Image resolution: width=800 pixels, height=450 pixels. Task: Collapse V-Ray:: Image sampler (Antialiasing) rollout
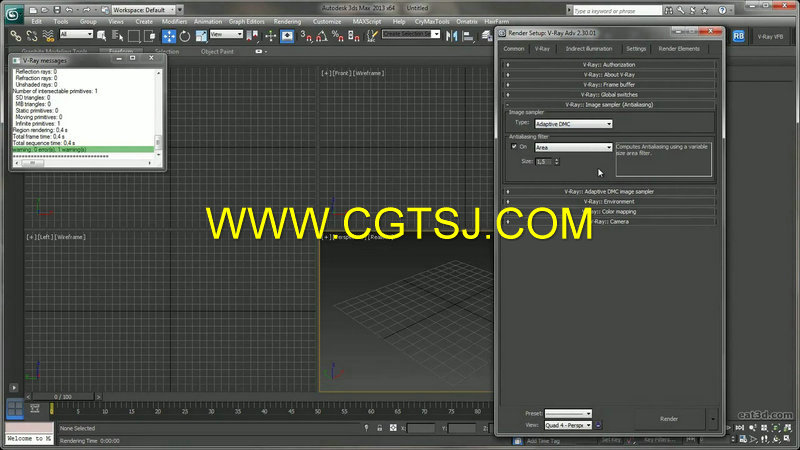609,105
